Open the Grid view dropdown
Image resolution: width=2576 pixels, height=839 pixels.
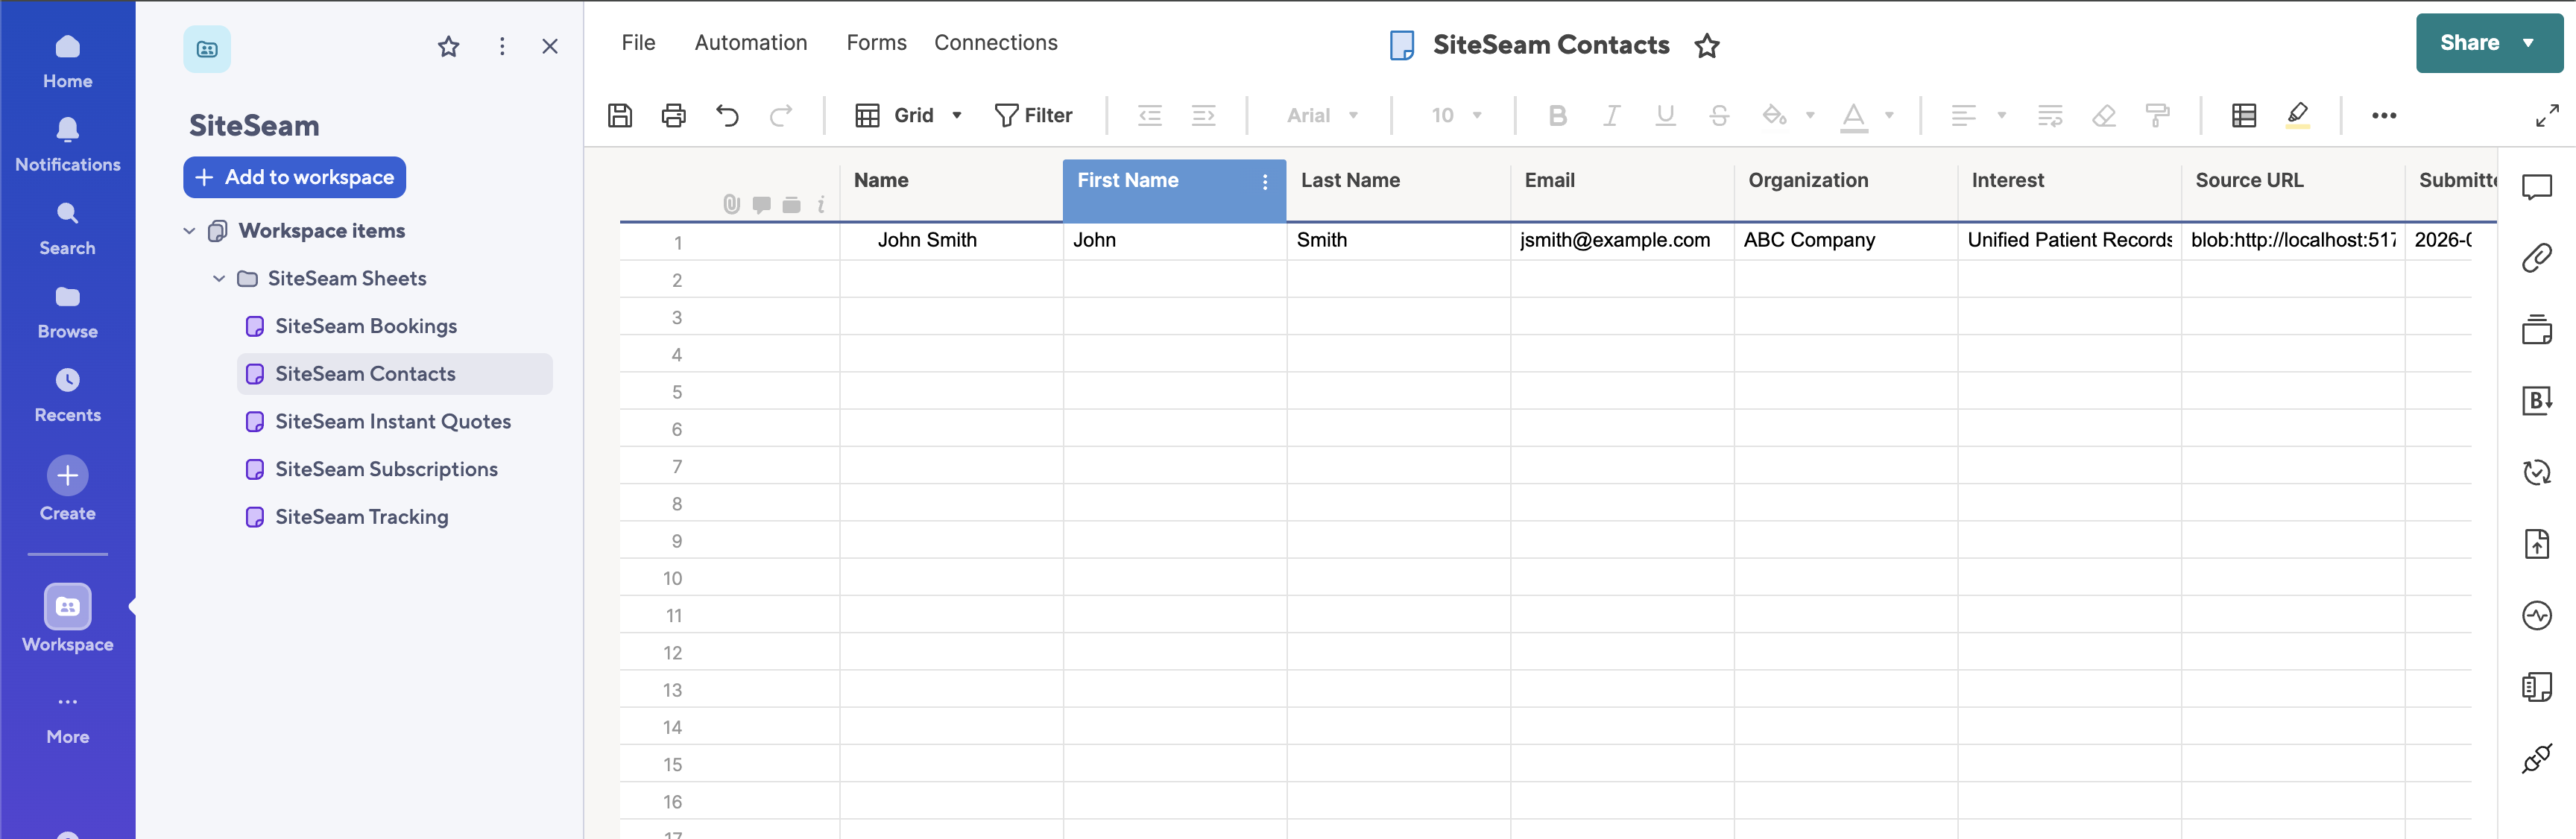point(908,115)
